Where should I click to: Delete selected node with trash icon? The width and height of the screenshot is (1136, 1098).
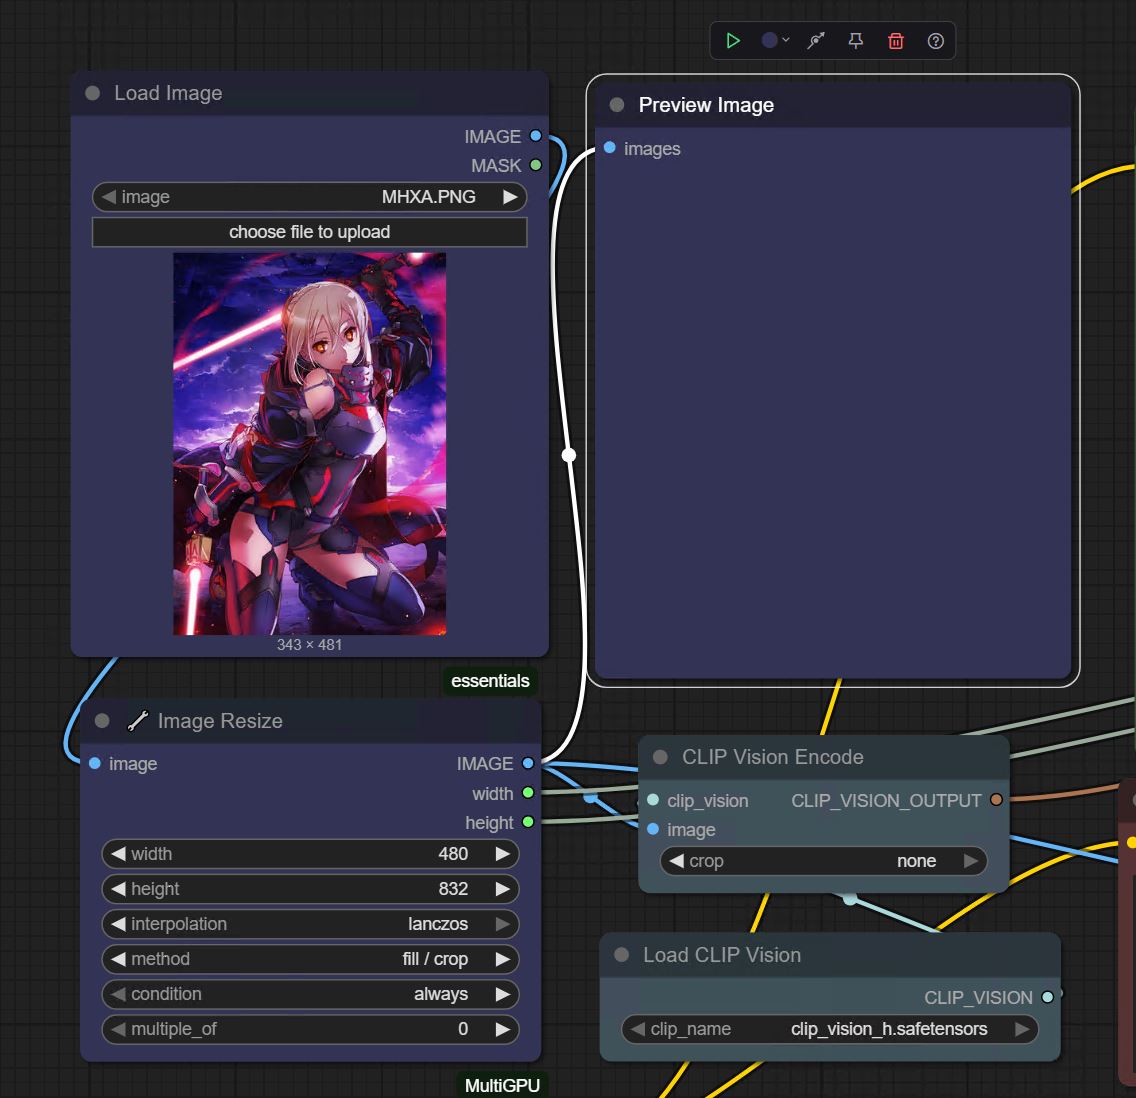pos(895,41)
